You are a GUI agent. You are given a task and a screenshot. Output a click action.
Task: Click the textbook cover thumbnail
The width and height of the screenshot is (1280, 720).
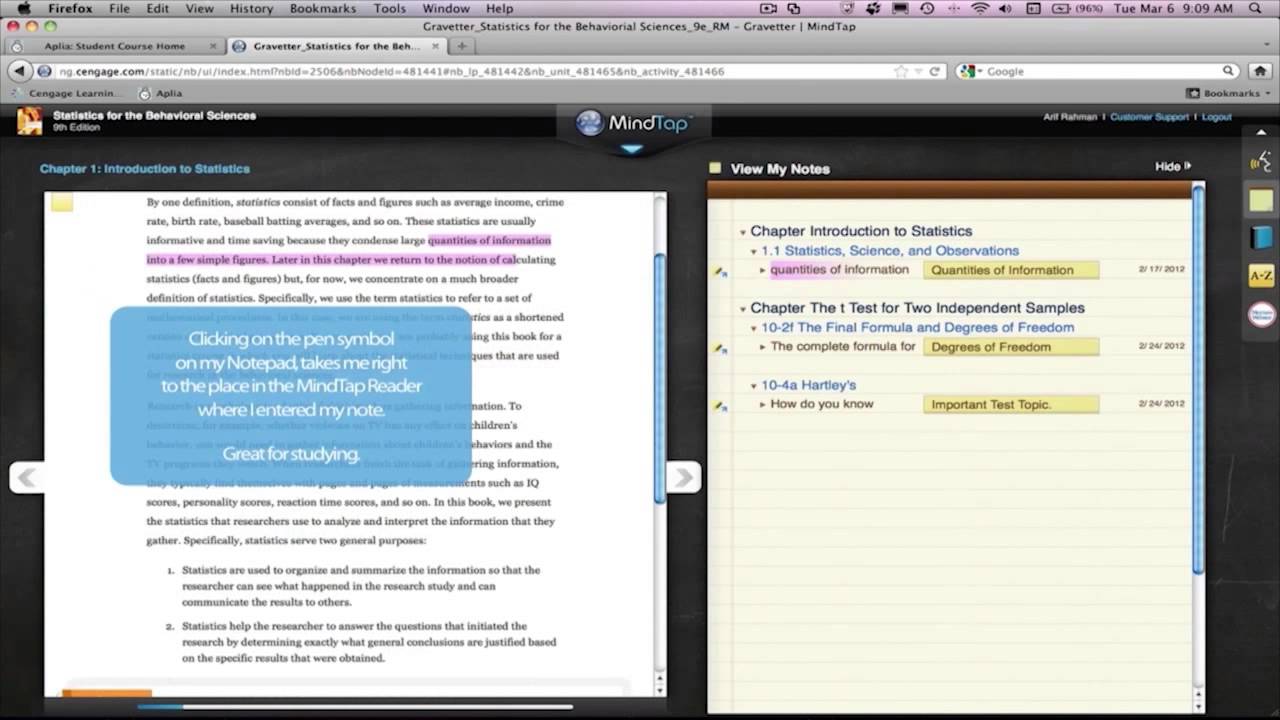tap(29, 121)
